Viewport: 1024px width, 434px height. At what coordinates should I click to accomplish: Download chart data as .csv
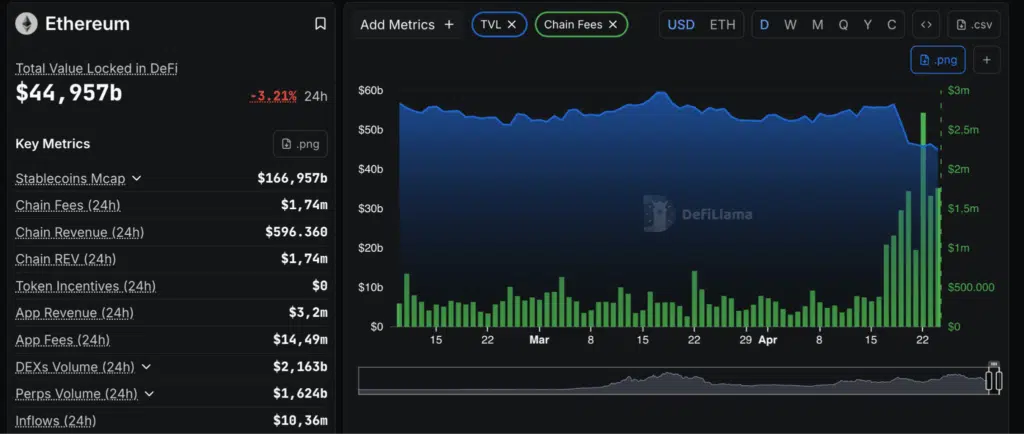(x=974, y=25)
